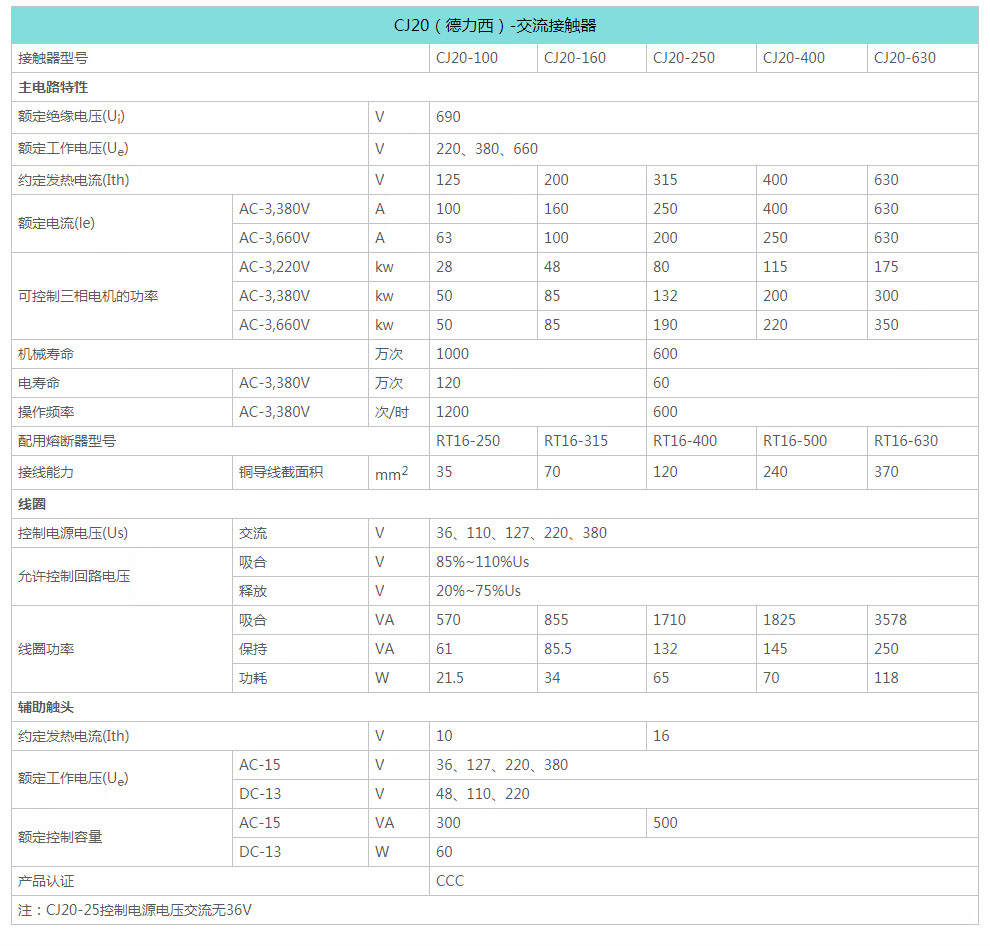This screenshot has width=990, height=946.
Task: Select the operating frequency value '1200'
Action: point(452,412)
